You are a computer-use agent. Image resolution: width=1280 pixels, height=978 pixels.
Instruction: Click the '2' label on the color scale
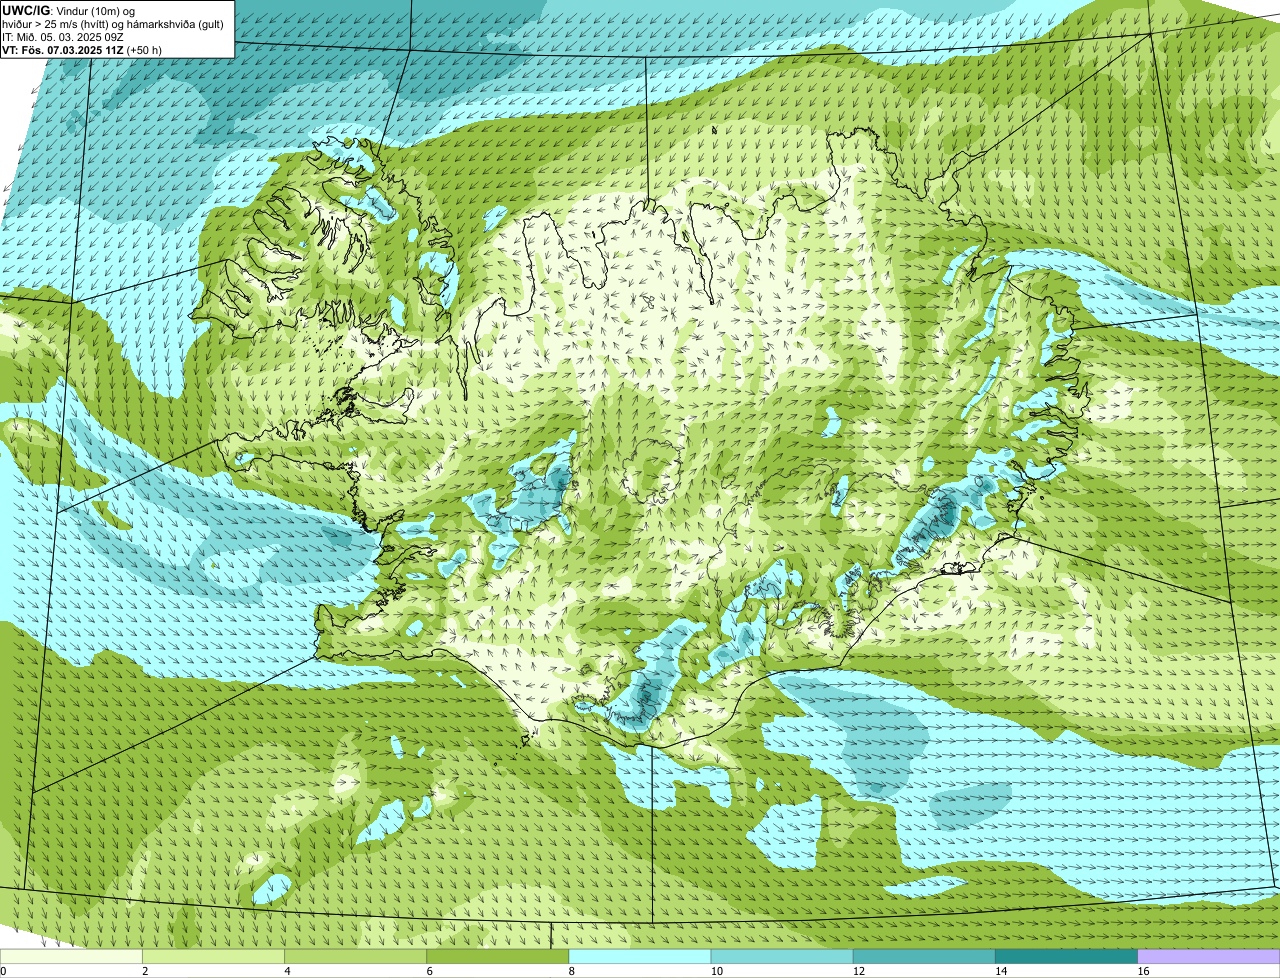145,971
